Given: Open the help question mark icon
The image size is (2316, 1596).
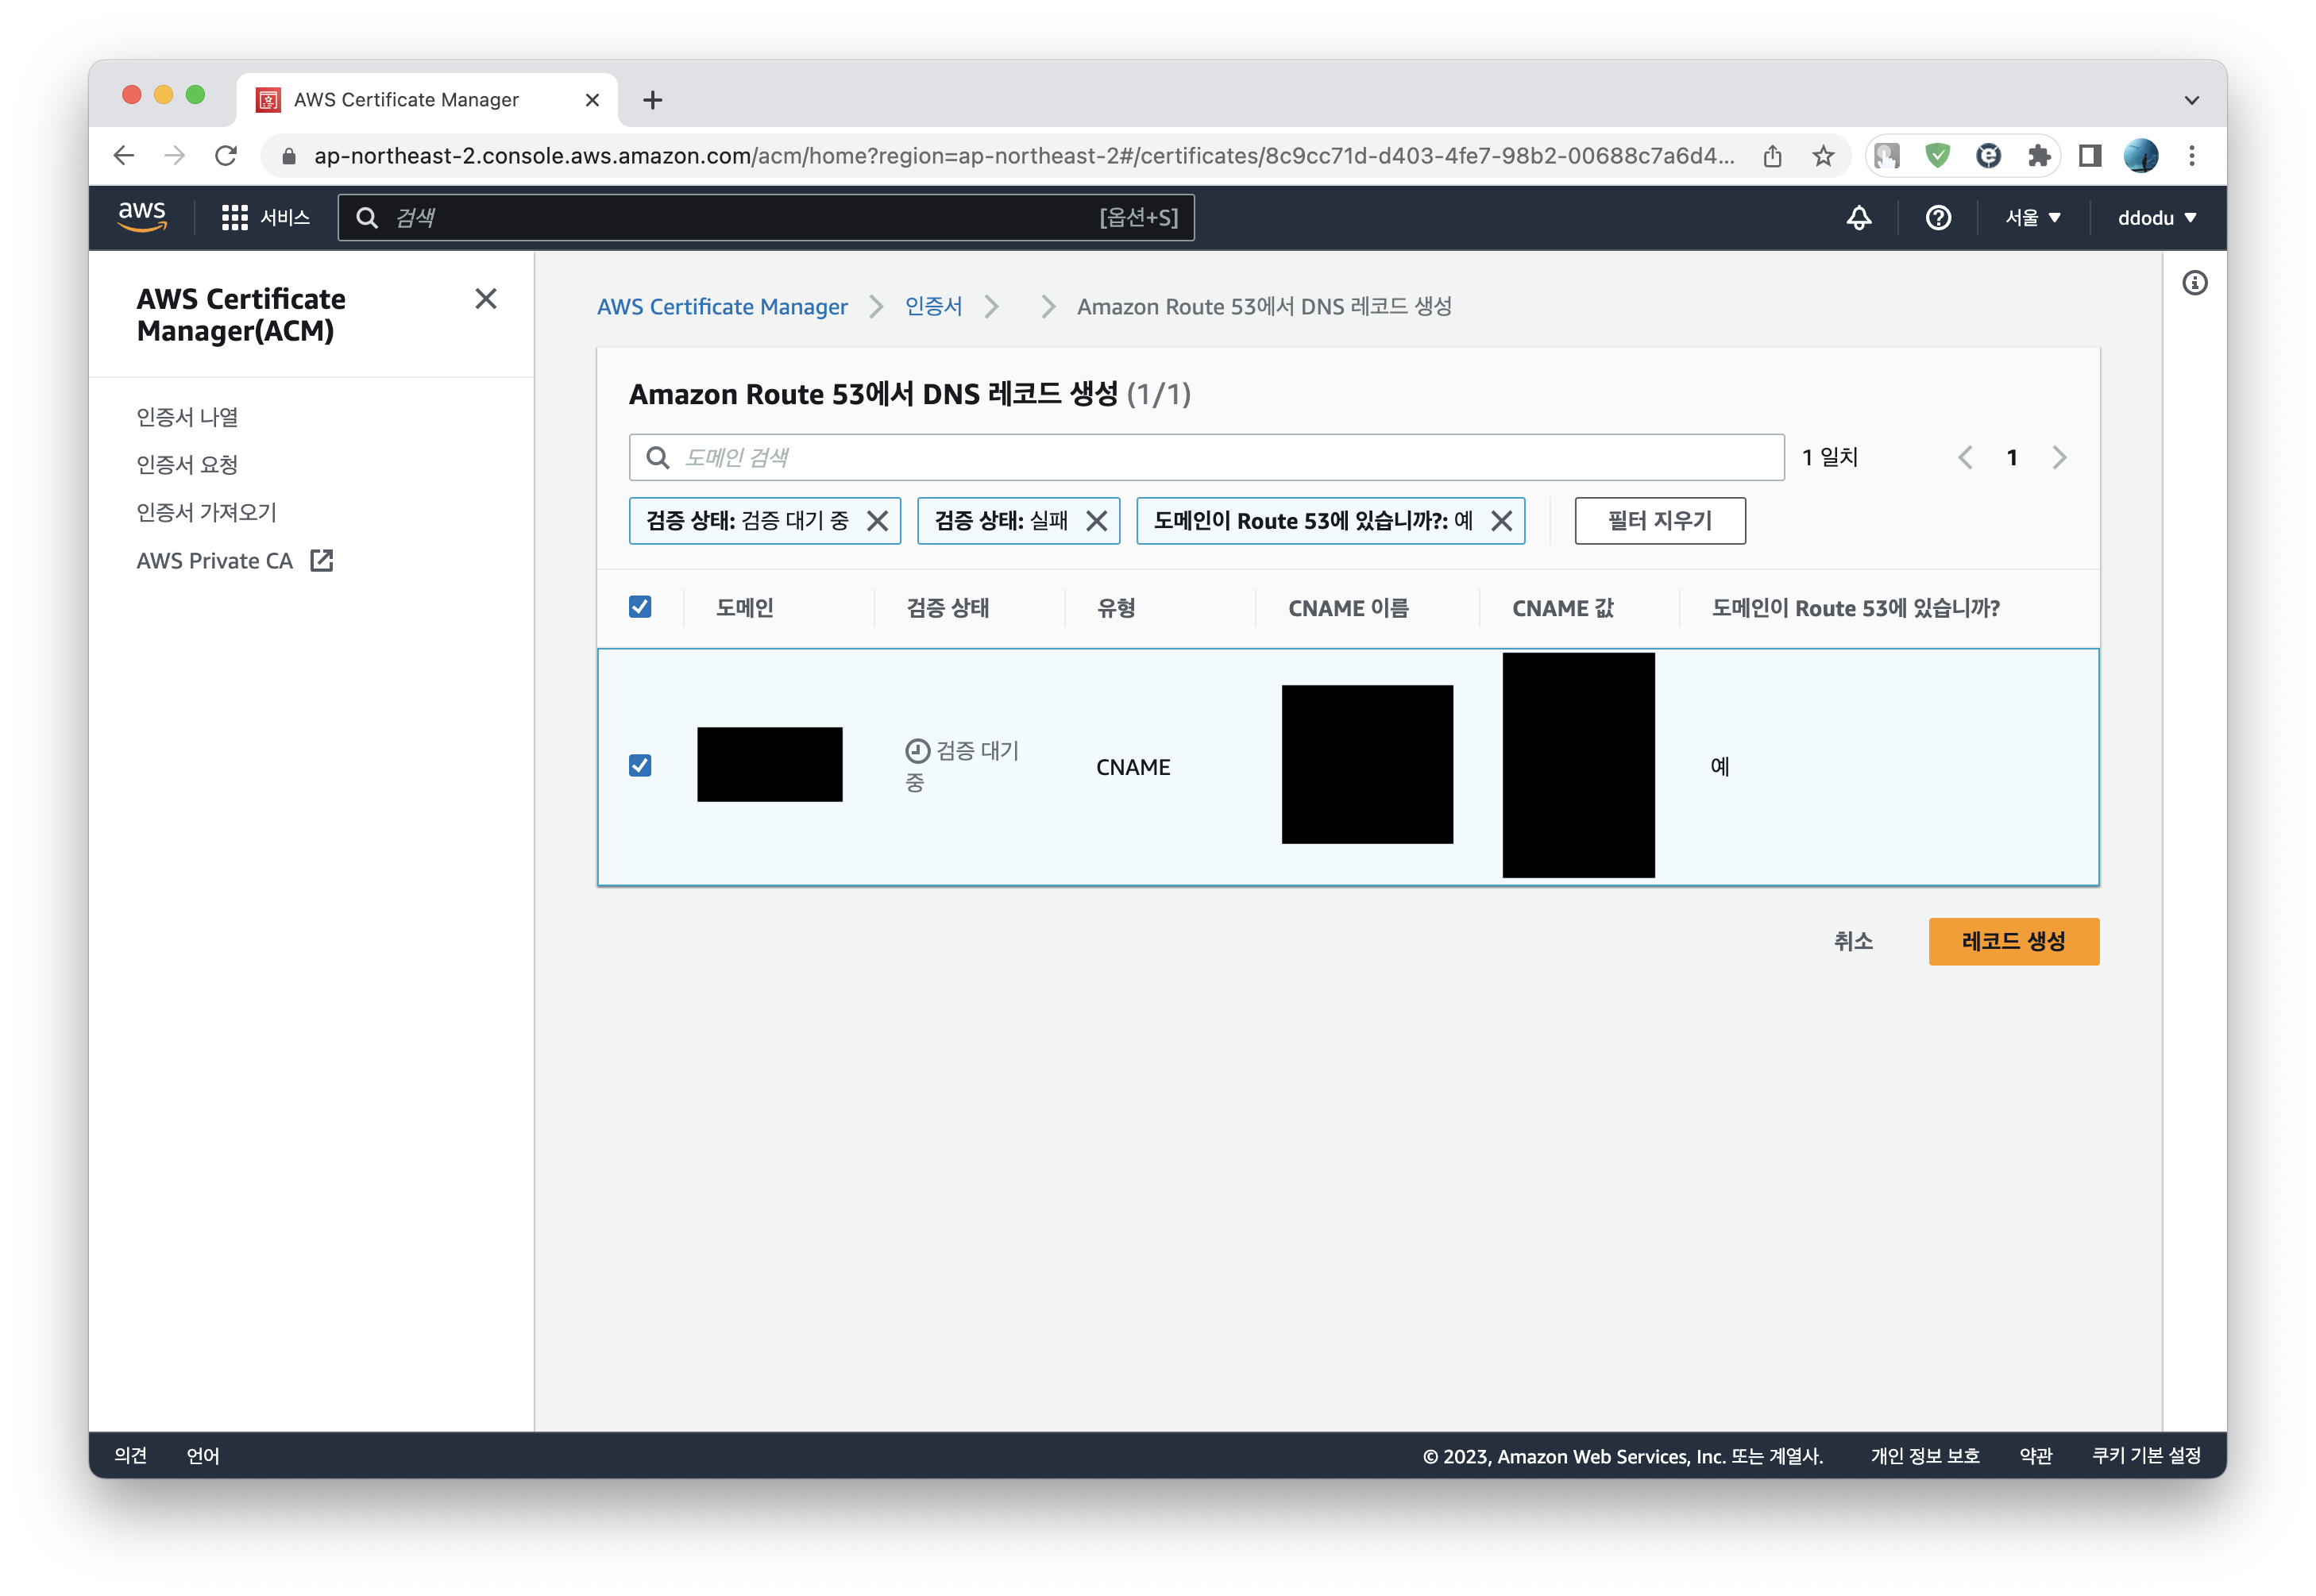Looking at the screenshot, I should 1937,217.
